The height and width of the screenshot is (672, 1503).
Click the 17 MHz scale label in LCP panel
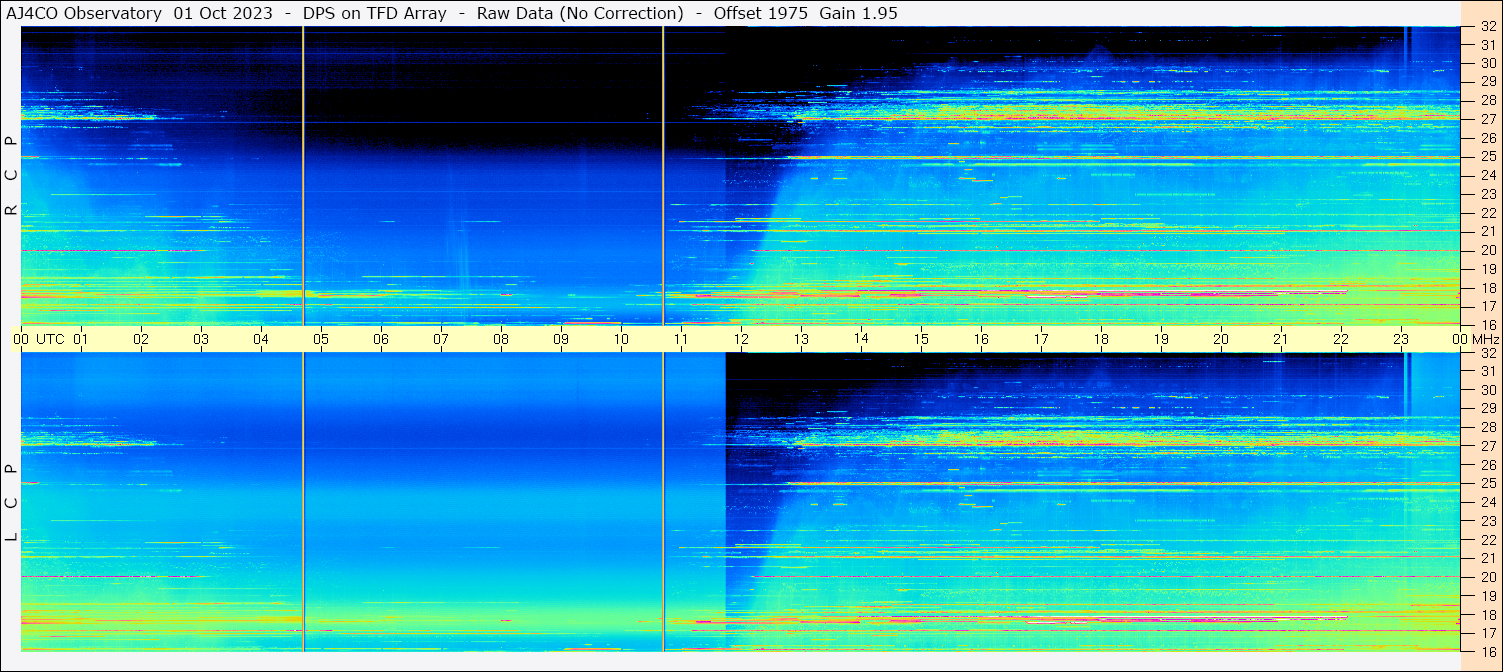tap(1487, 633)
